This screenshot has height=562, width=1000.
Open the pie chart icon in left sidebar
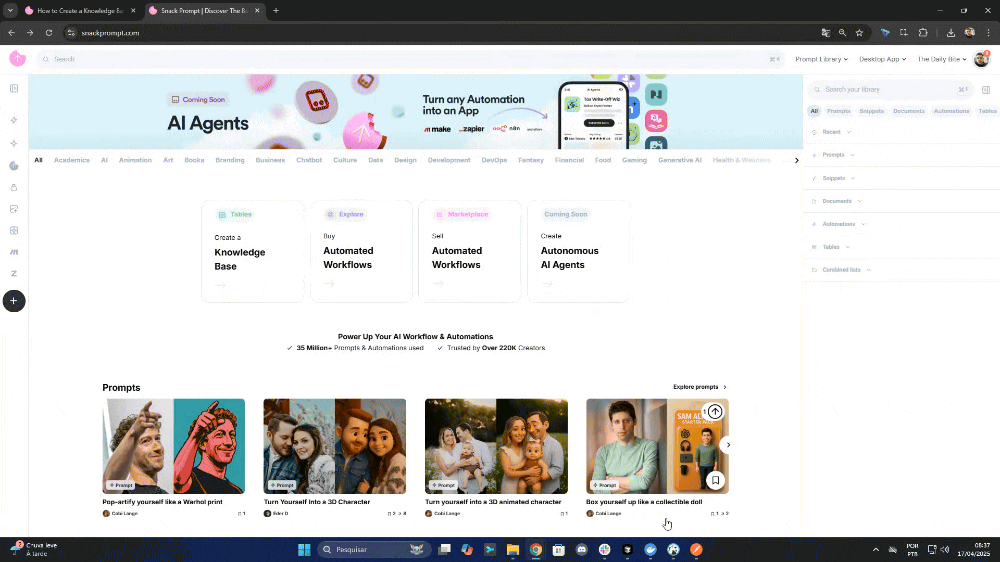14,166
